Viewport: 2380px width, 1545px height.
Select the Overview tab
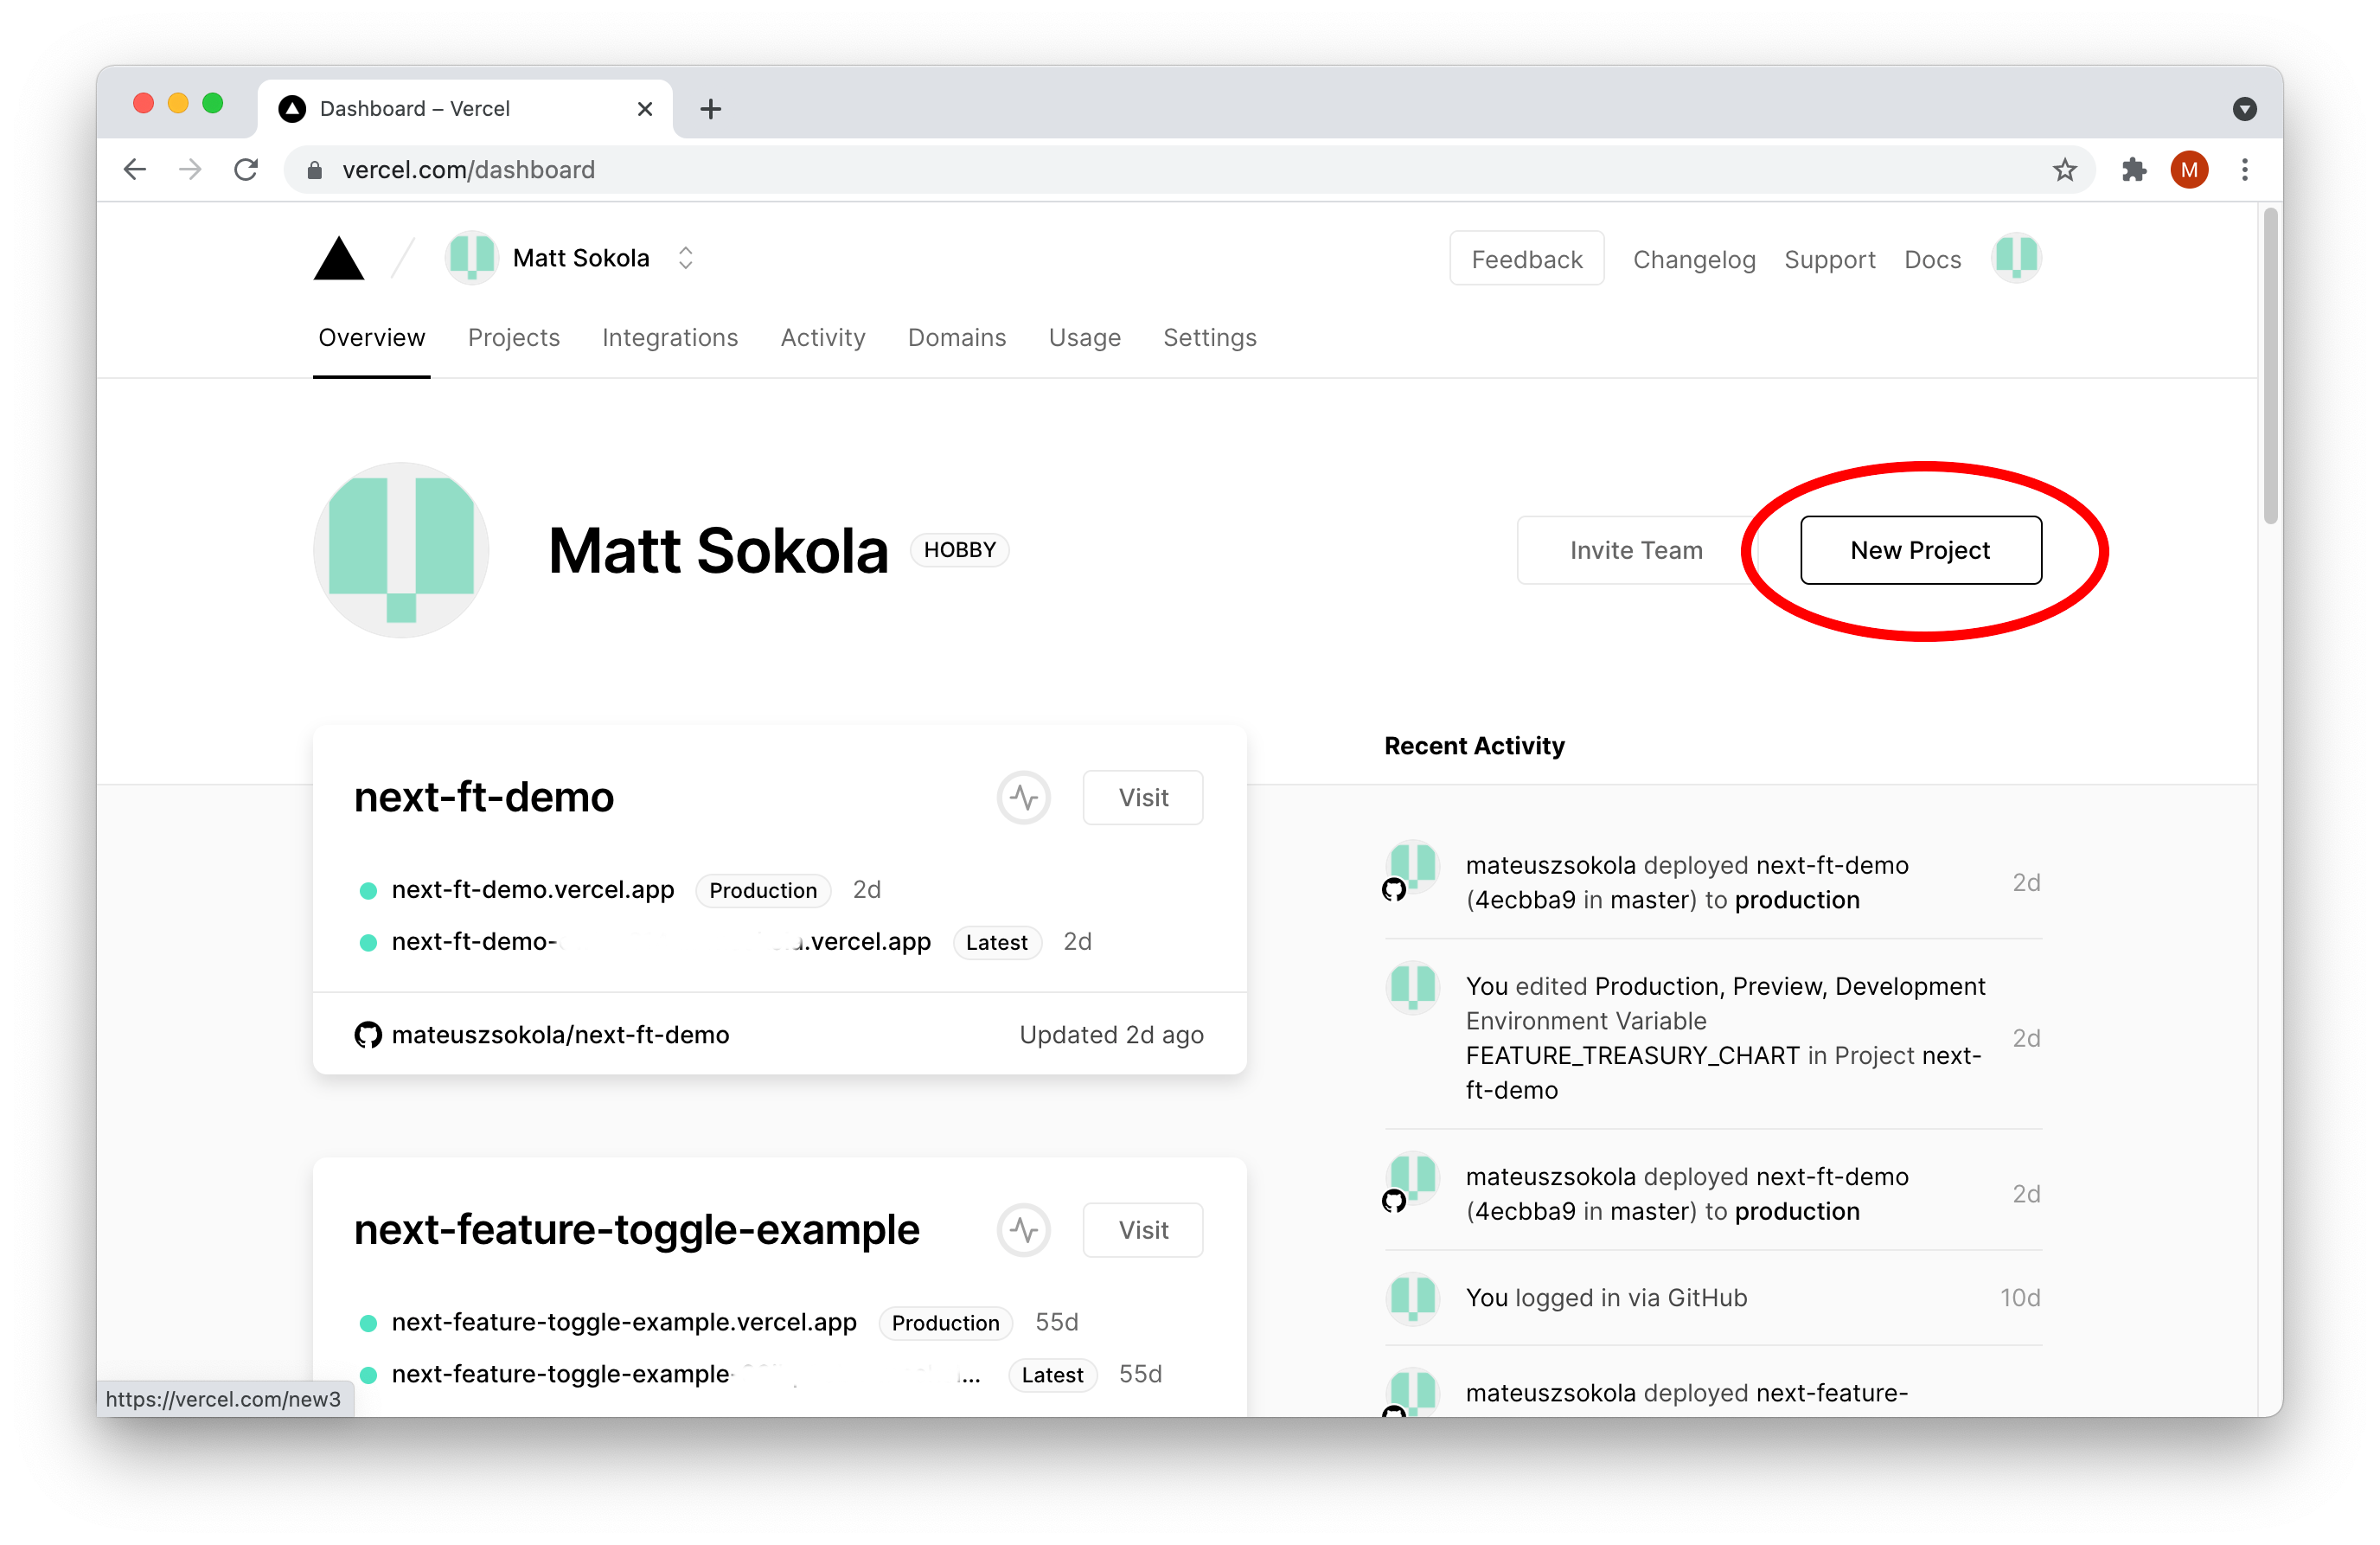click(371, 338)
